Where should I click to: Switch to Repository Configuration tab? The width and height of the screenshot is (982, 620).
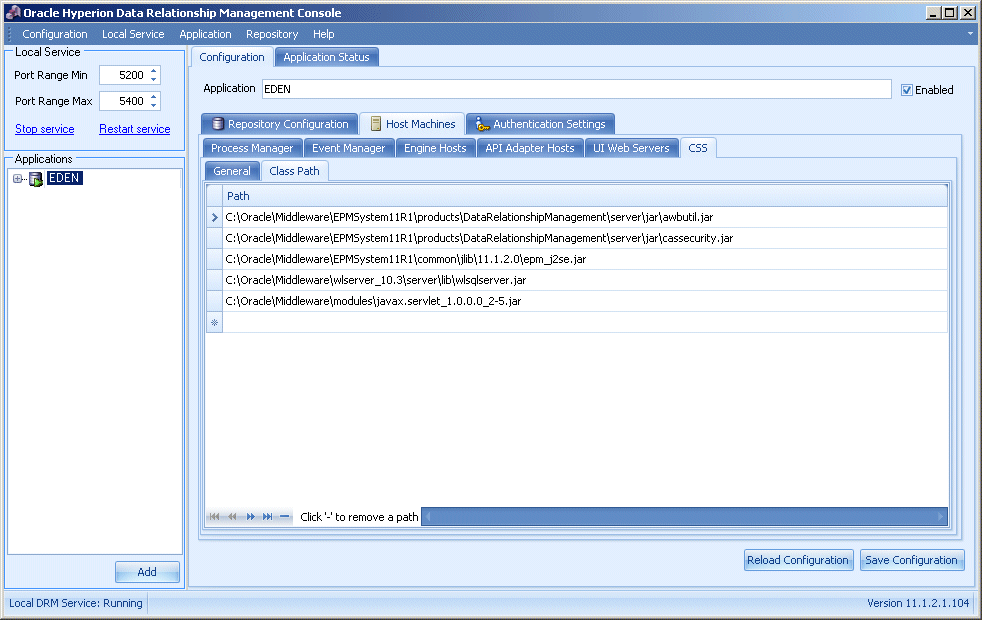[280, 124]
